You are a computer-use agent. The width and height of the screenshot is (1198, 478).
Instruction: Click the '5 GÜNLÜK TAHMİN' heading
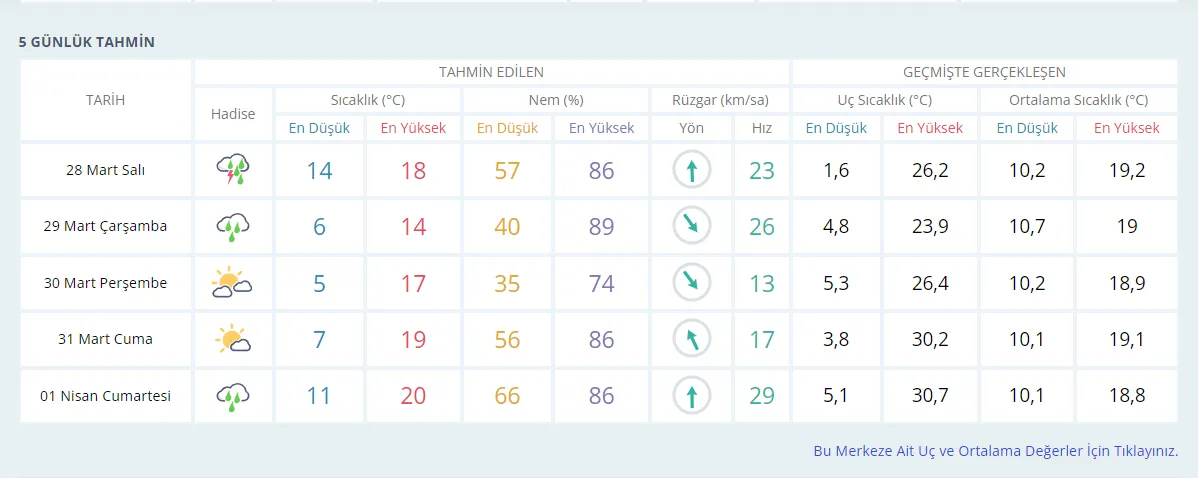pos(86,42)
